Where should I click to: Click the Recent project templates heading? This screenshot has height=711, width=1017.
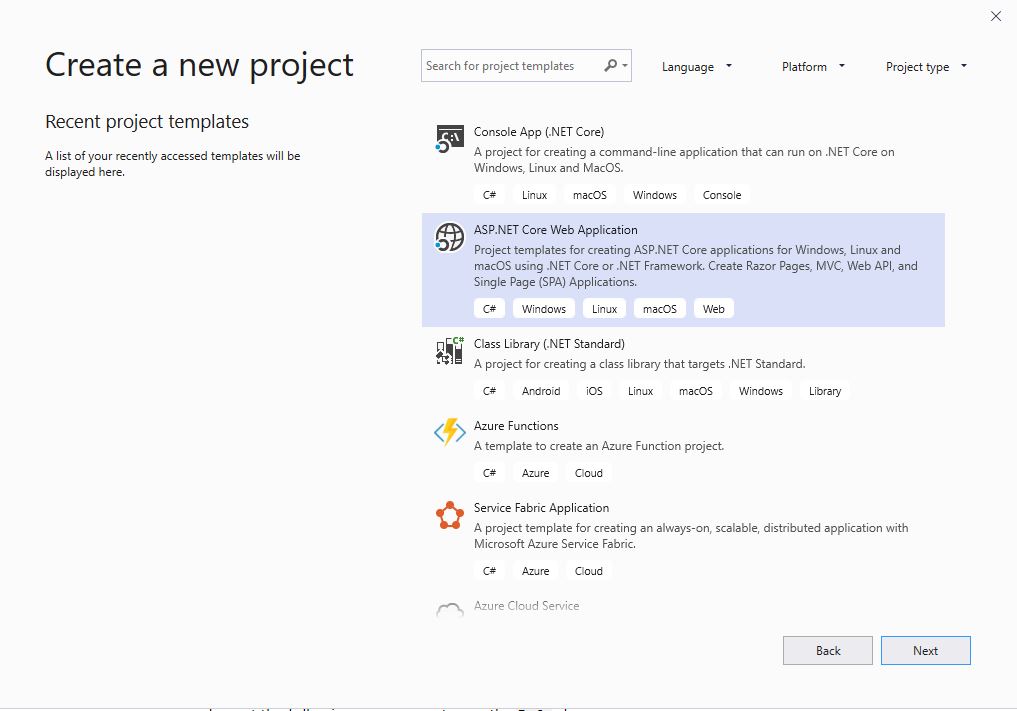[x=147, y=121]
